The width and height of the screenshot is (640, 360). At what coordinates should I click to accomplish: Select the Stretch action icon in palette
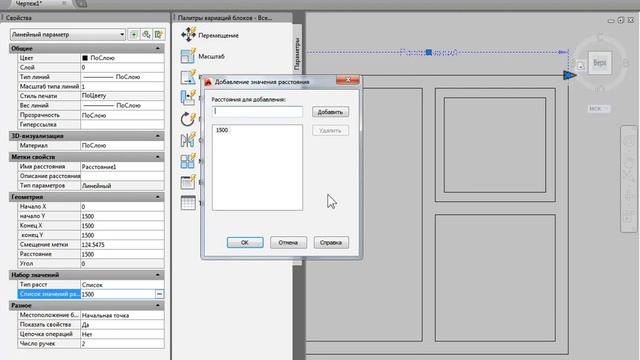coord(188,77)
